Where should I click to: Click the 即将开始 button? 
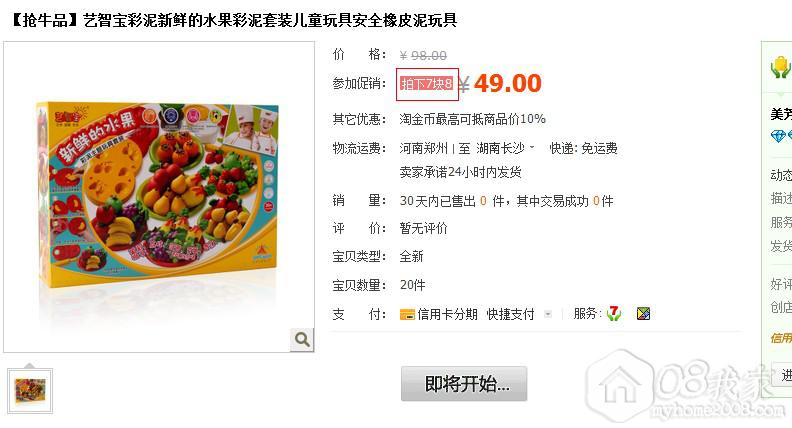[464, 384]
